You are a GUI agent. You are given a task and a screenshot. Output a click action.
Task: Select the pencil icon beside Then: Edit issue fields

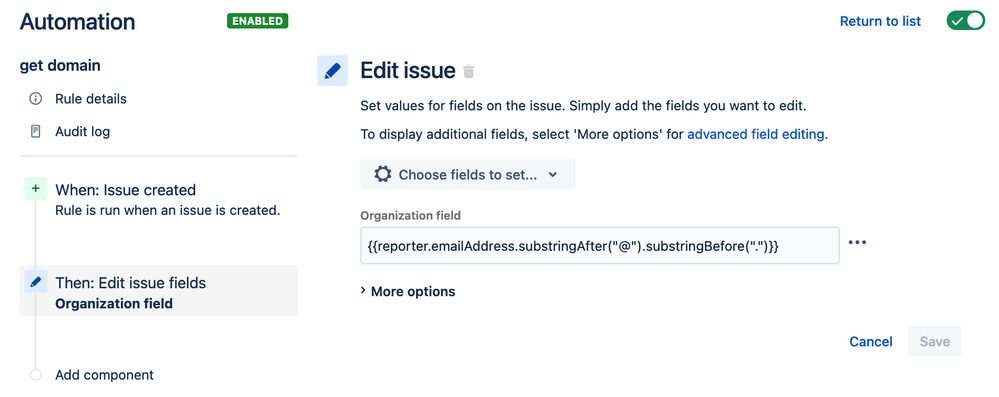coord(36,281)
